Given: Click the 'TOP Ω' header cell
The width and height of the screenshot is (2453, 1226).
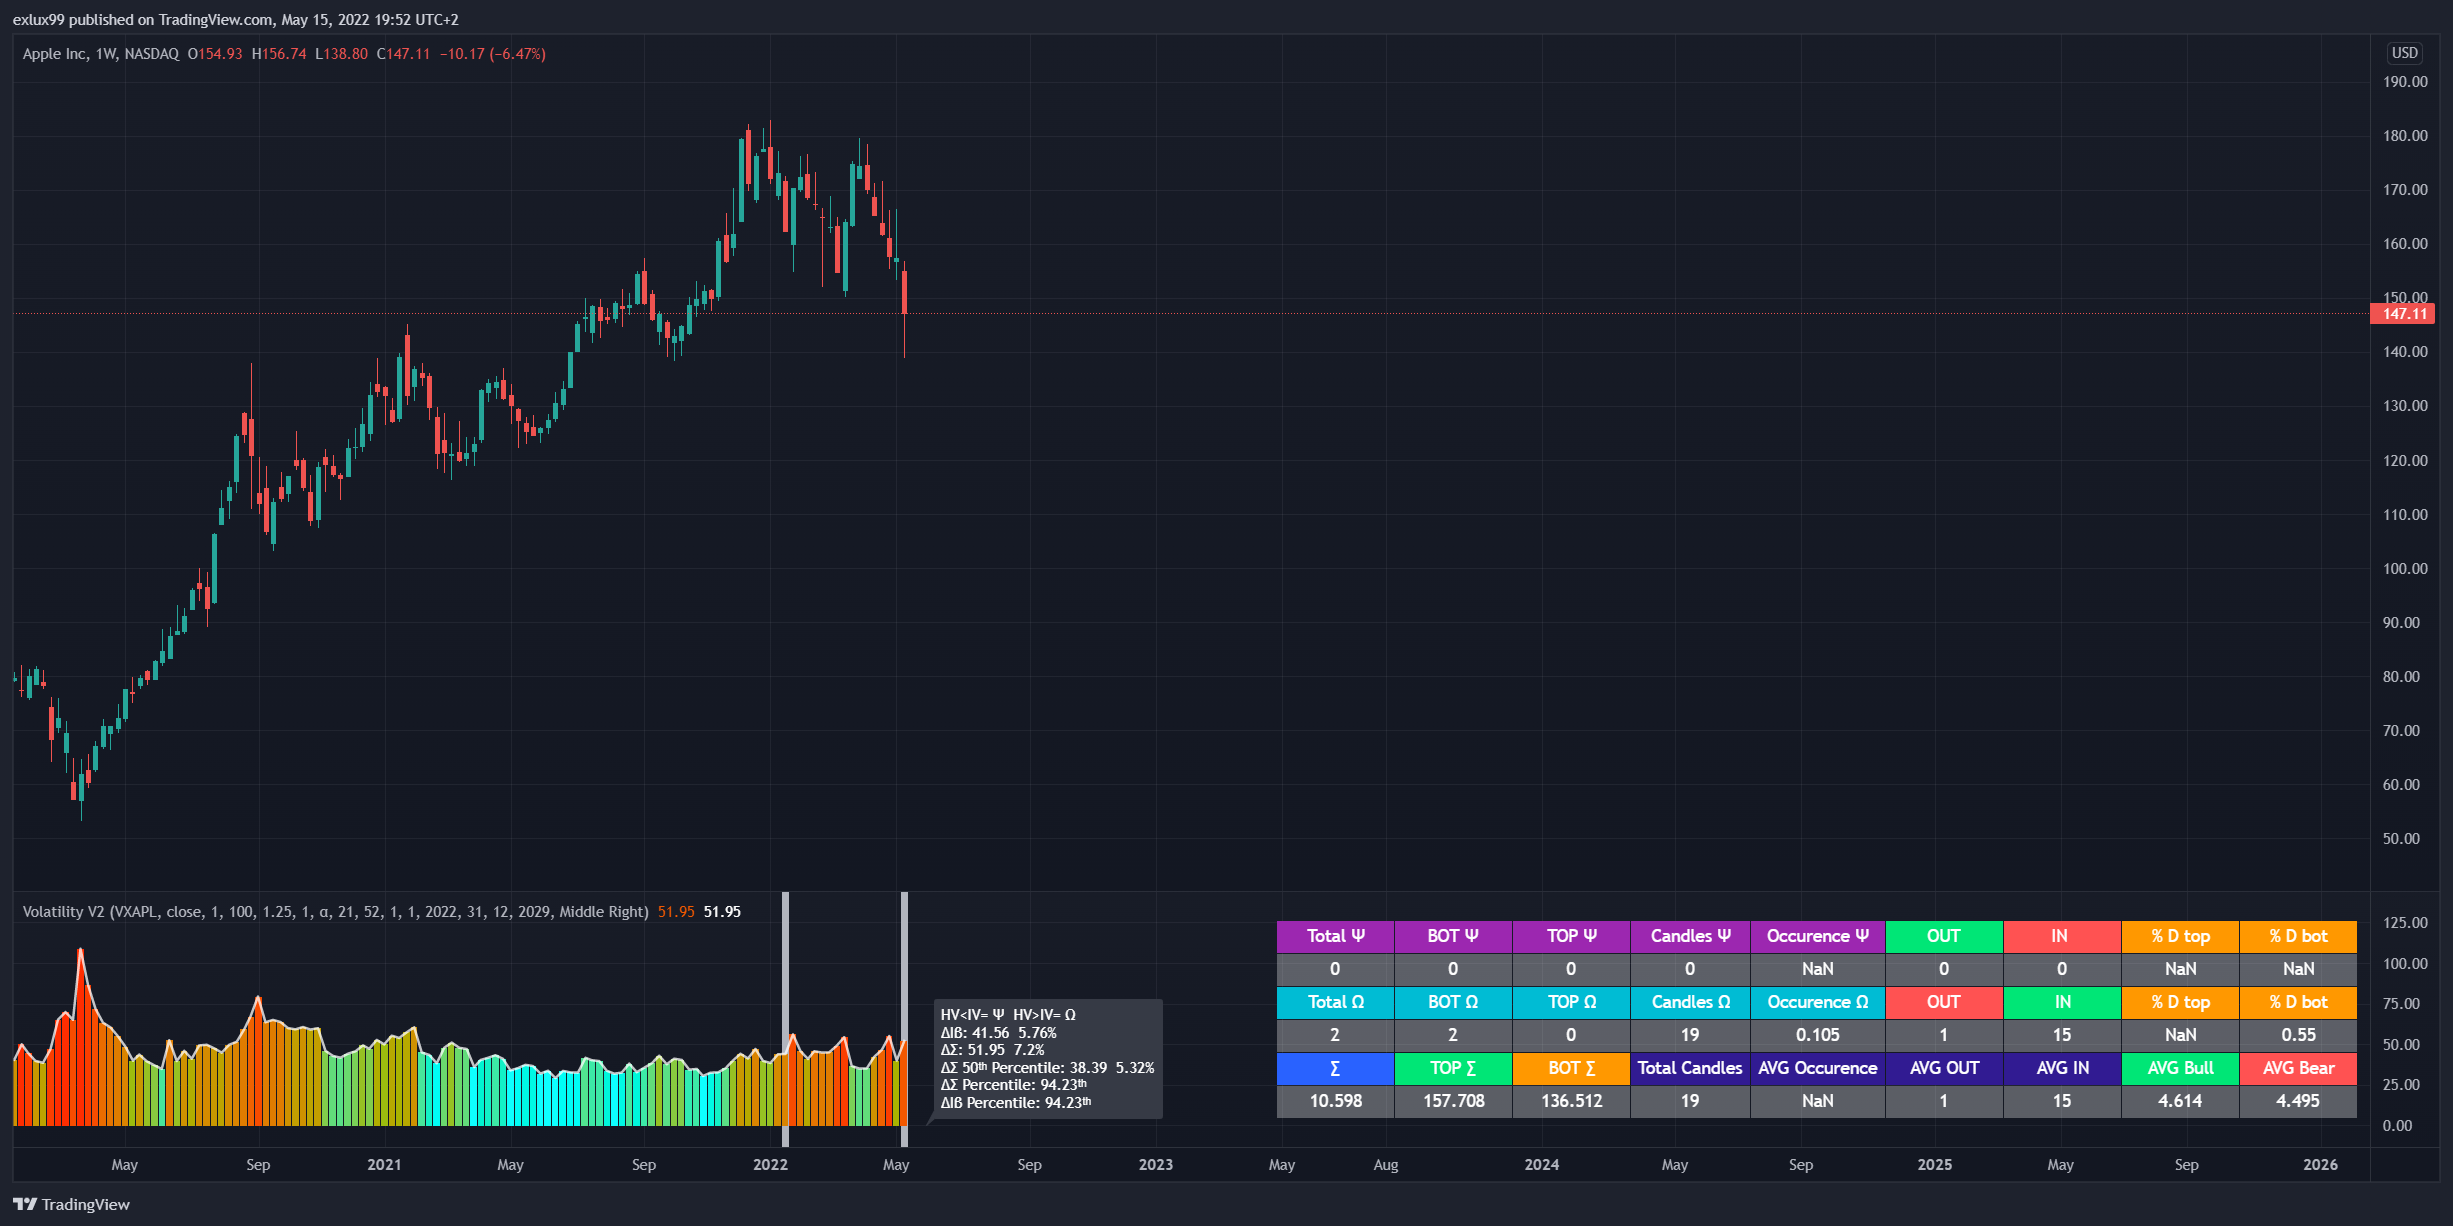Looking at the screenshot, I should [x=1571, y=1002].
